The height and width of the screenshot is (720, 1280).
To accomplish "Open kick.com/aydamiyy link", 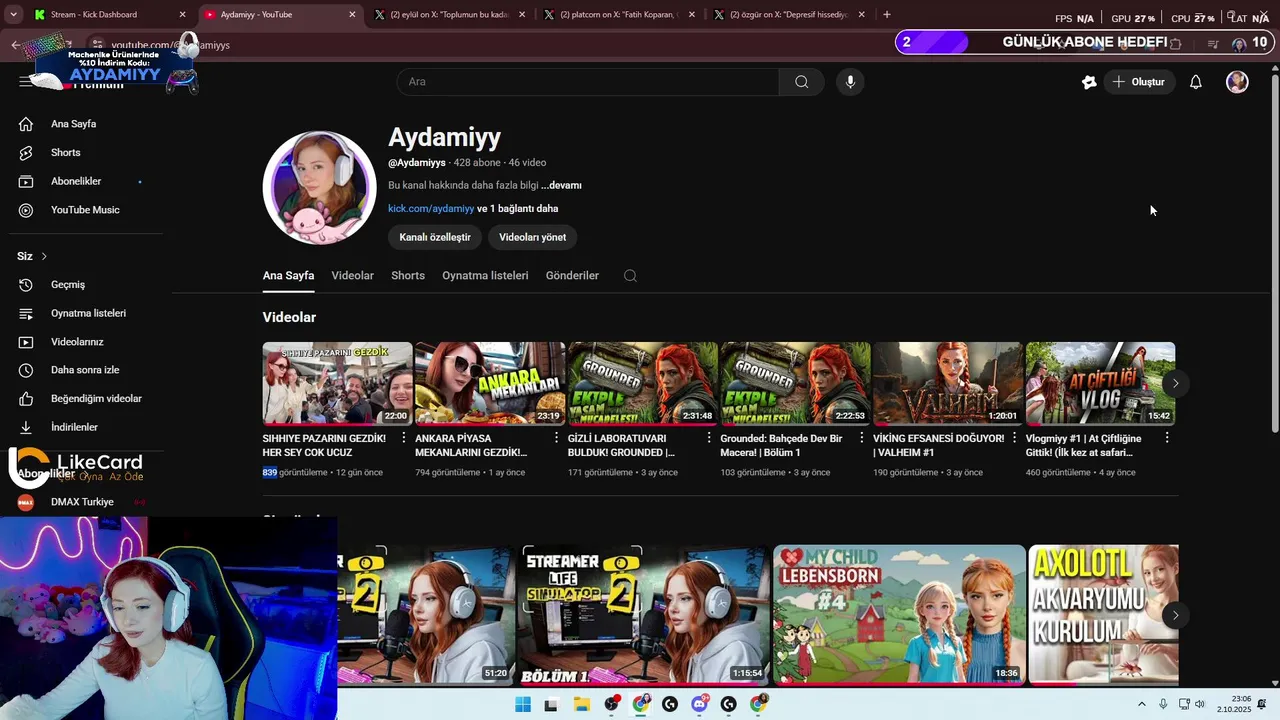I will pos(431,209).
